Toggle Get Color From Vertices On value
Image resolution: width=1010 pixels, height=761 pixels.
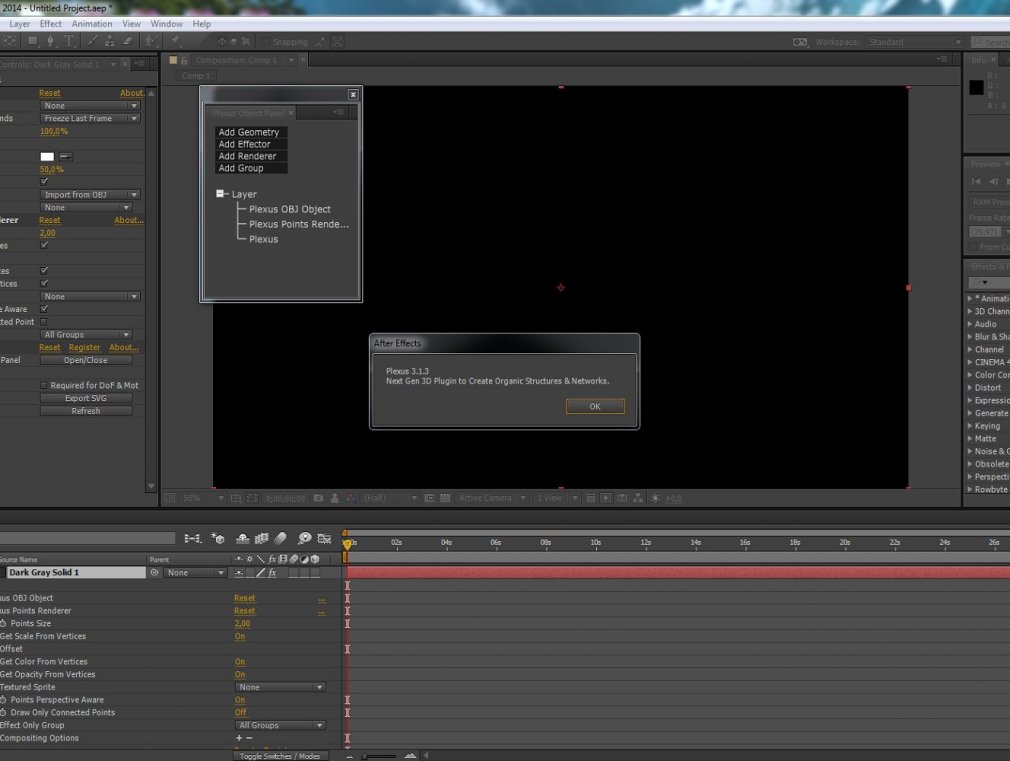click(240, 662)
